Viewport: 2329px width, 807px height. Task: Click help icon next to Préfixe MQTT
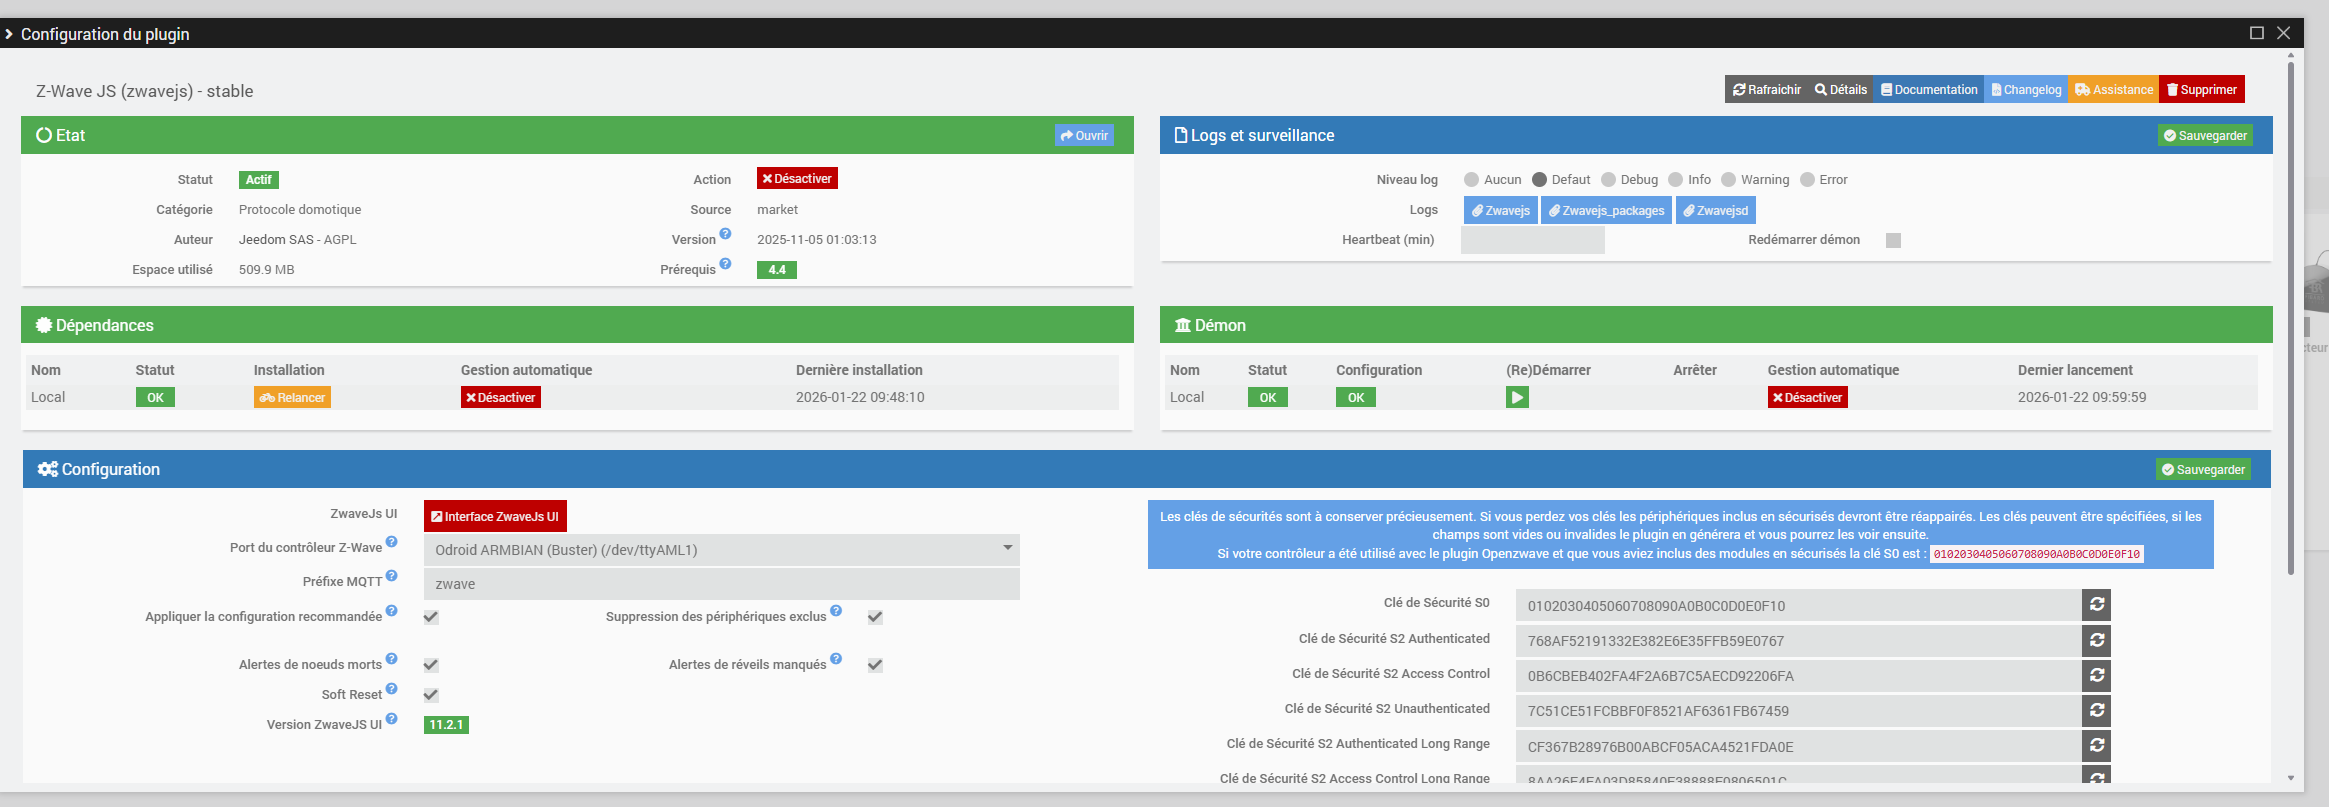392,576
